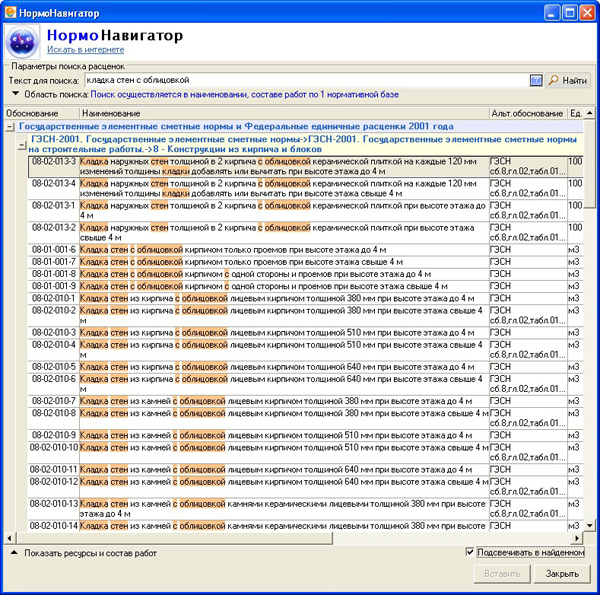600x595 pixels.
Task: Select row 08-02-010-10
Action: pos(305,452)
